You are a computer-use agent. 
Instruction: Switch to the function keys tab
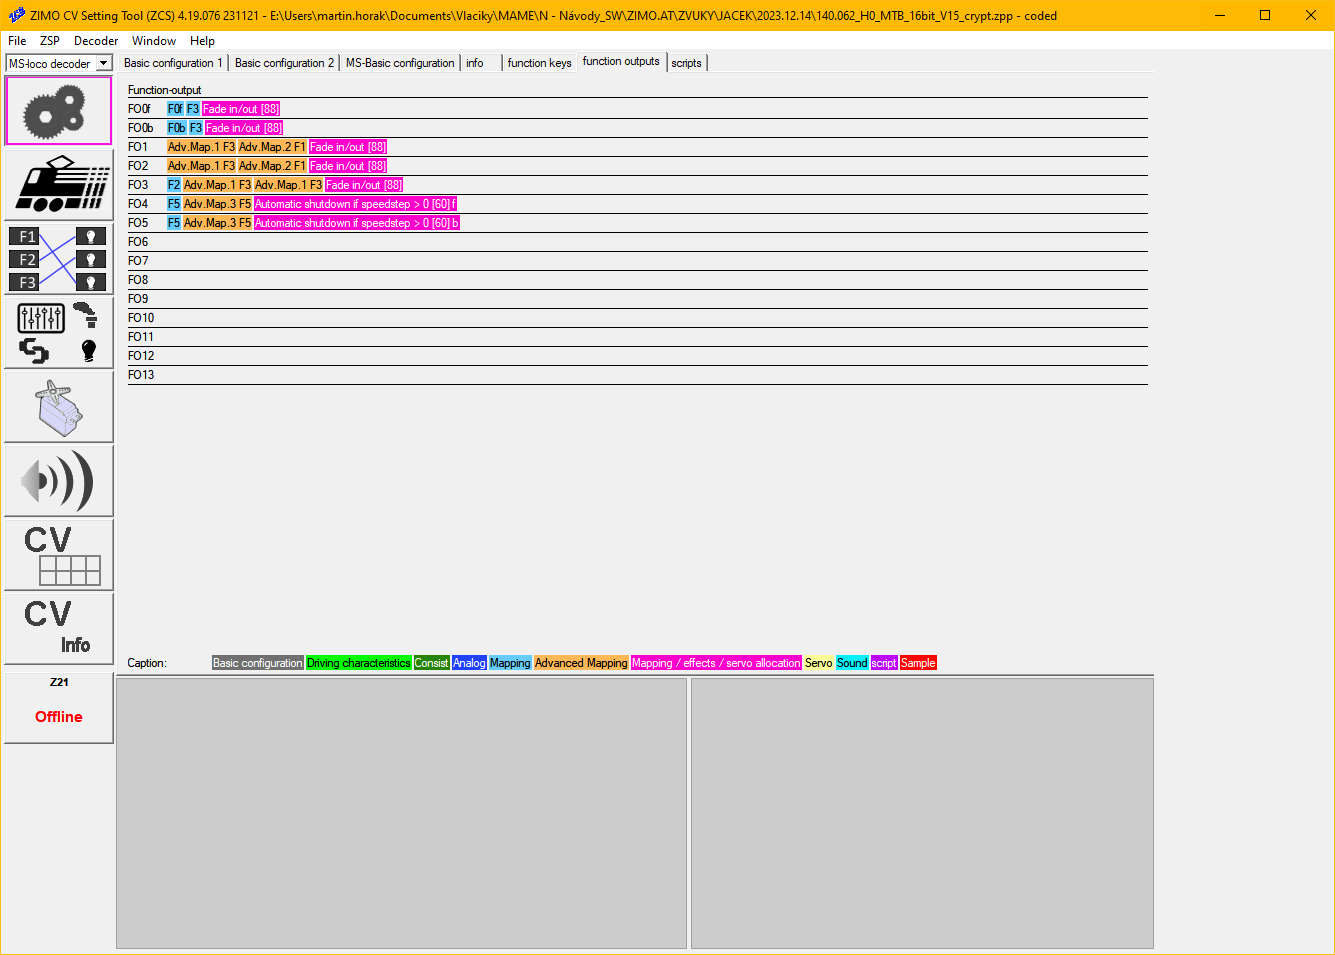coord(539,63)
